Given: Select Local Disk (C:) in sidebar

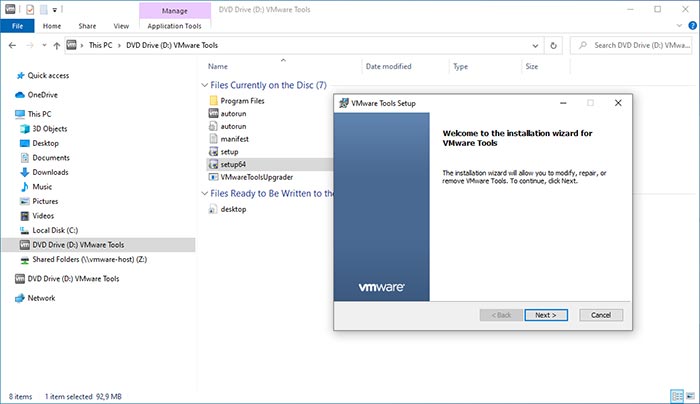Looking at the screenshot, I should coord(55,230).
